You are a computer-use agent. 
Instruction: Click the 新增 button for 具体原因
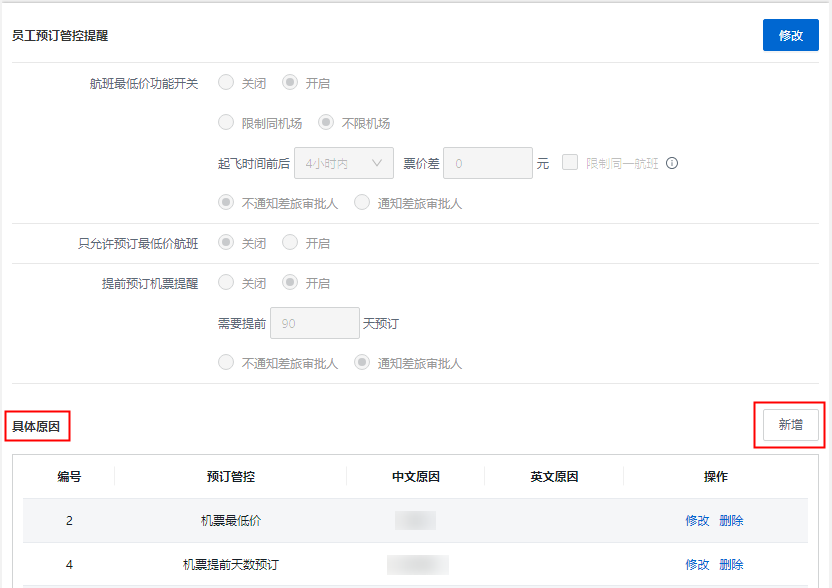(791, 425)
